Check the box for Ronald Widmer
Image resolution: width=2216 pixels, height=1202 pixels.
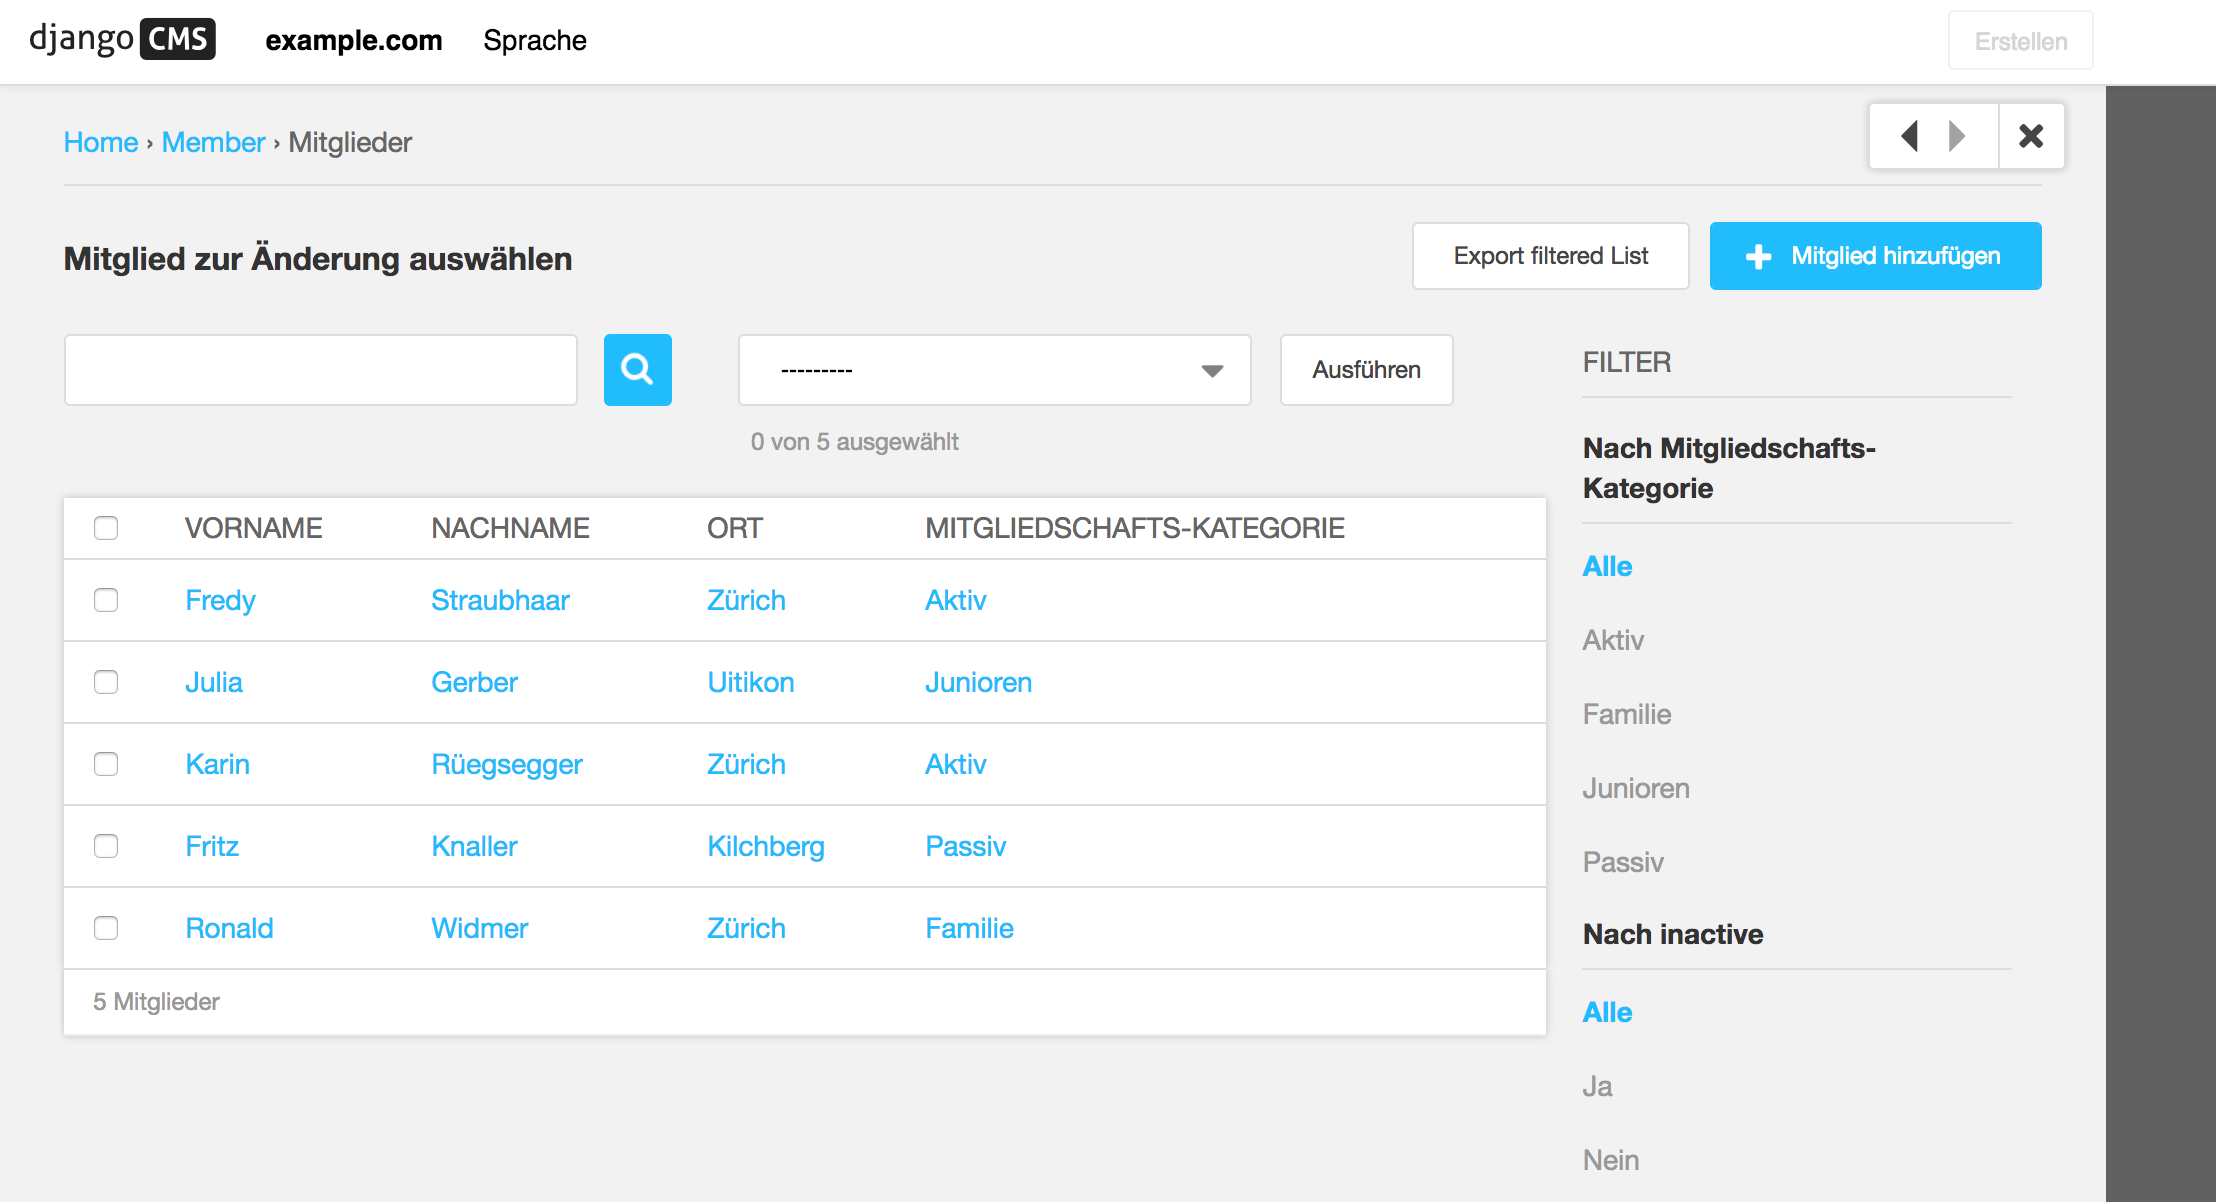click(x=106, y=928)
